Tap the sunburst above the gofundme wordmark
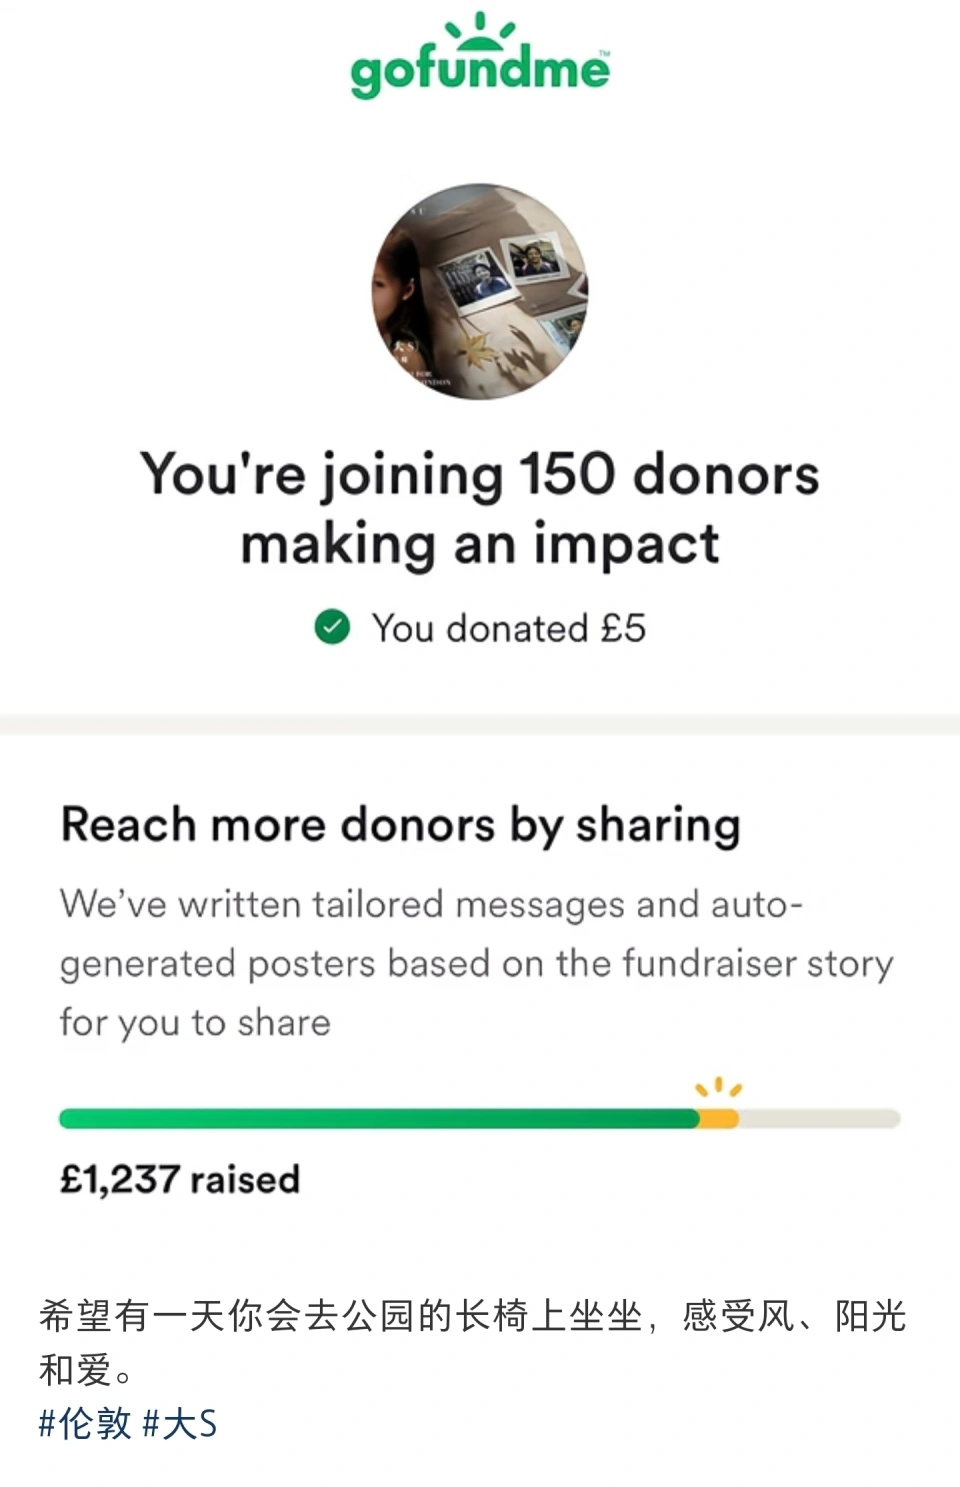 pos(480,30)
